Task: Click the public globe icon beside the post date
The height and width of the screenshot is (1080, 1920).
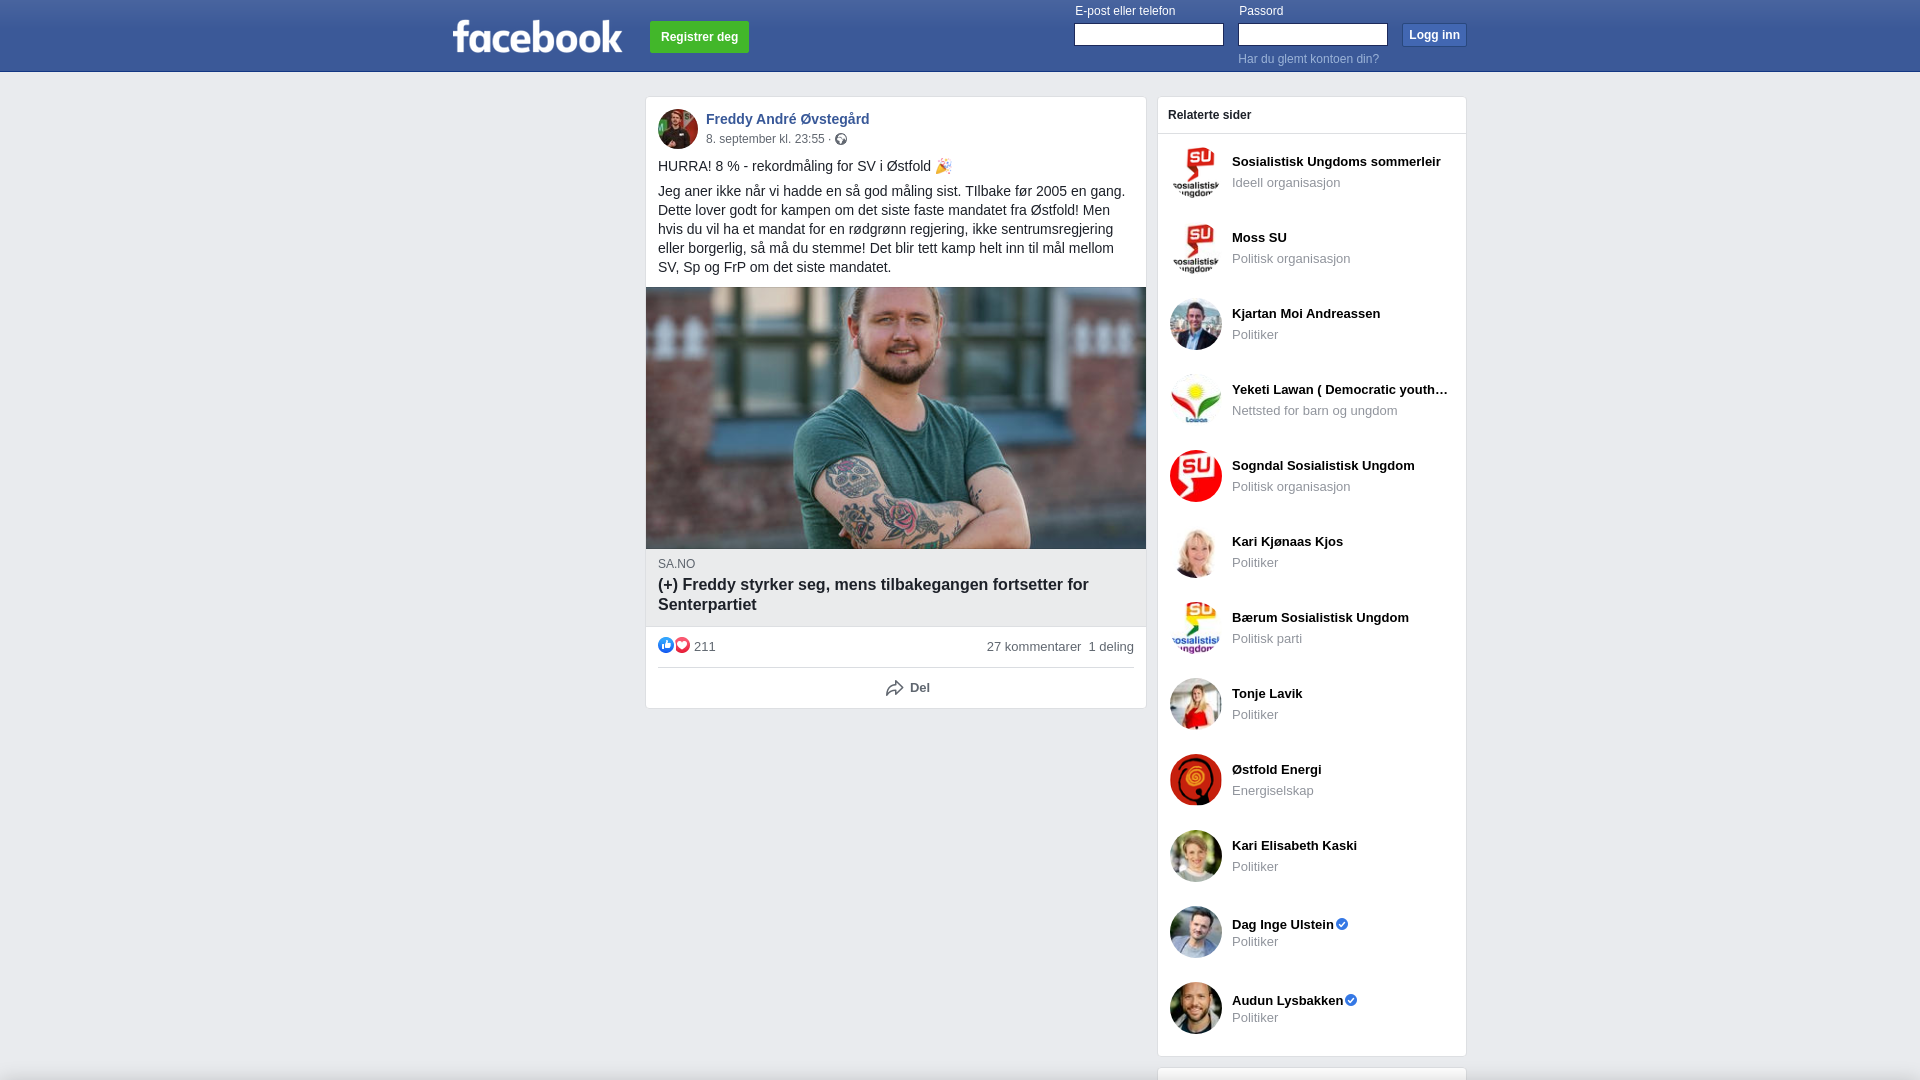Action: point(841,139)
